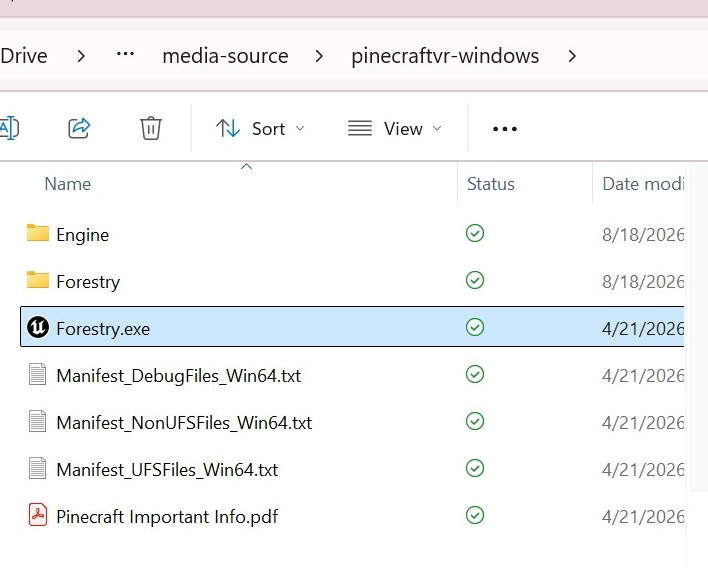Expand chevron after media-source
The height and width of the screenshot is (568, 708).
(x=319, y=56)
